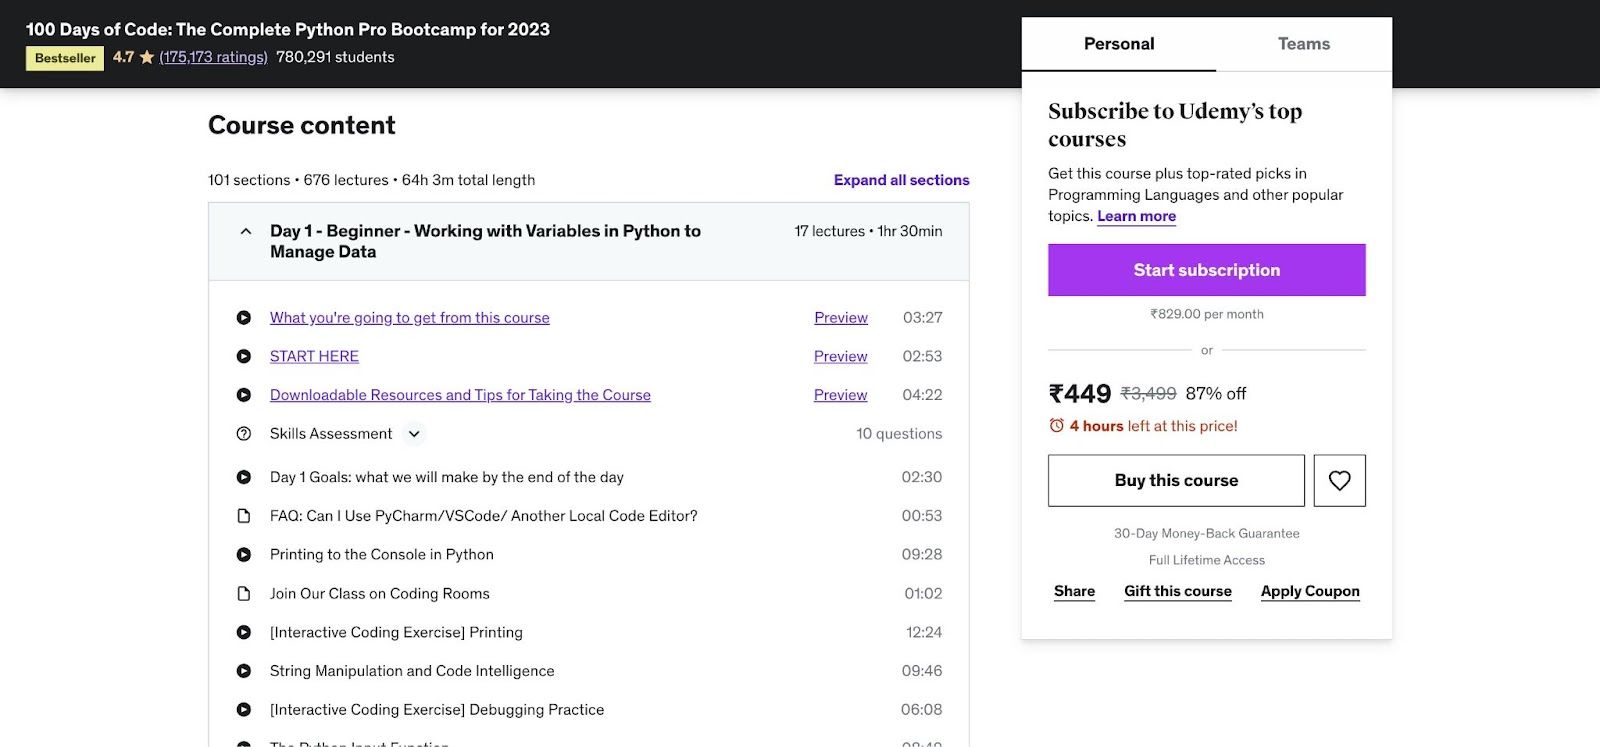Open Downloadable Resources and Tips lecture link
Screen dimensions: 1600x747
click(x=460, y=395)
